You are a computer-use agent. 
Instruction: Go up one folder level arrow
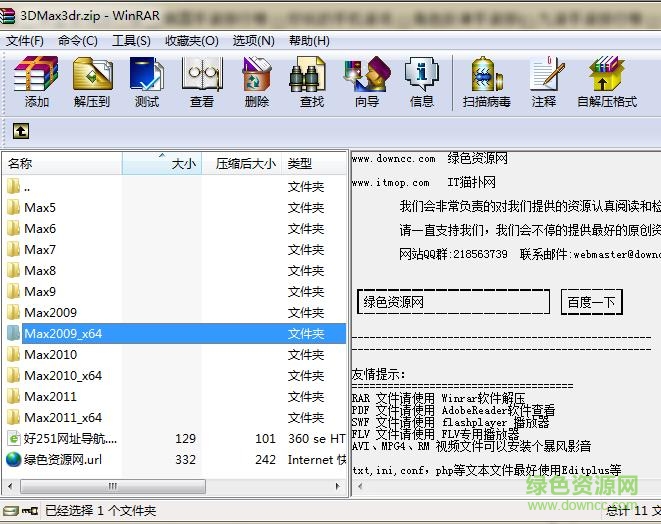pos(21,131)
